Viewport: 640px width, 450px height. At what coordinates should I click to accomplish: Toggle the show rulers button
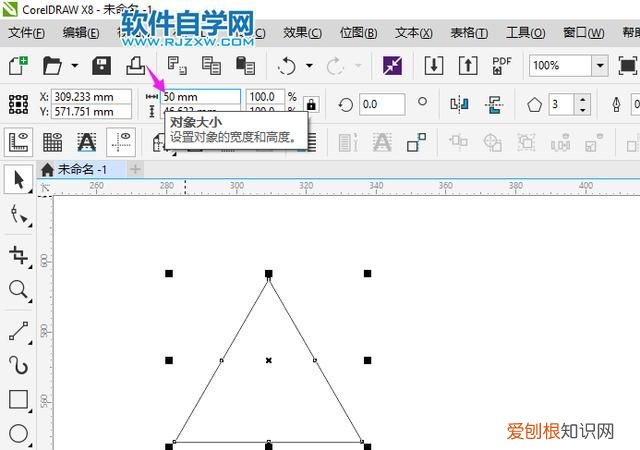pos(18,142)
